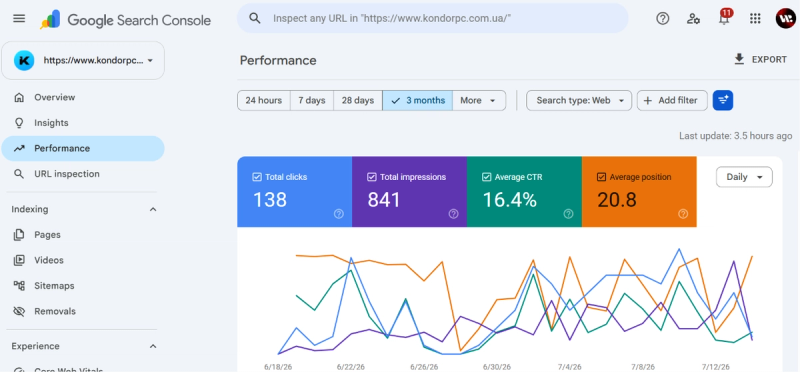The height and width of the screenshot is (372, 800).
Task: Click the 7/4/26 chart axis label
Action: point(569,367)
